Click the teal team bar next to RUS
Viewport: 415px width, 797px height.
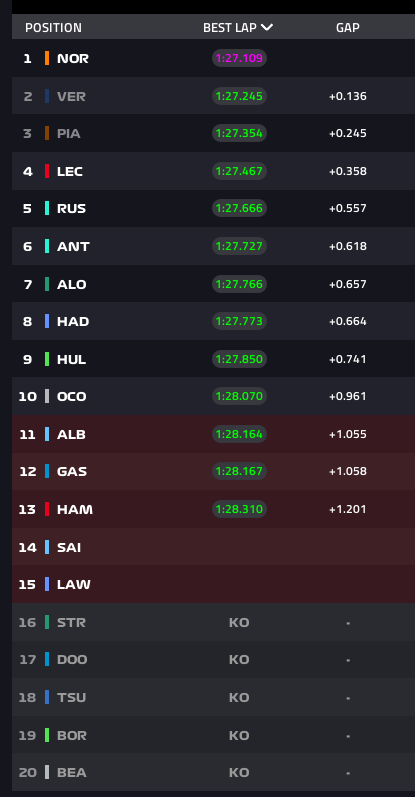tap(47, 208)
